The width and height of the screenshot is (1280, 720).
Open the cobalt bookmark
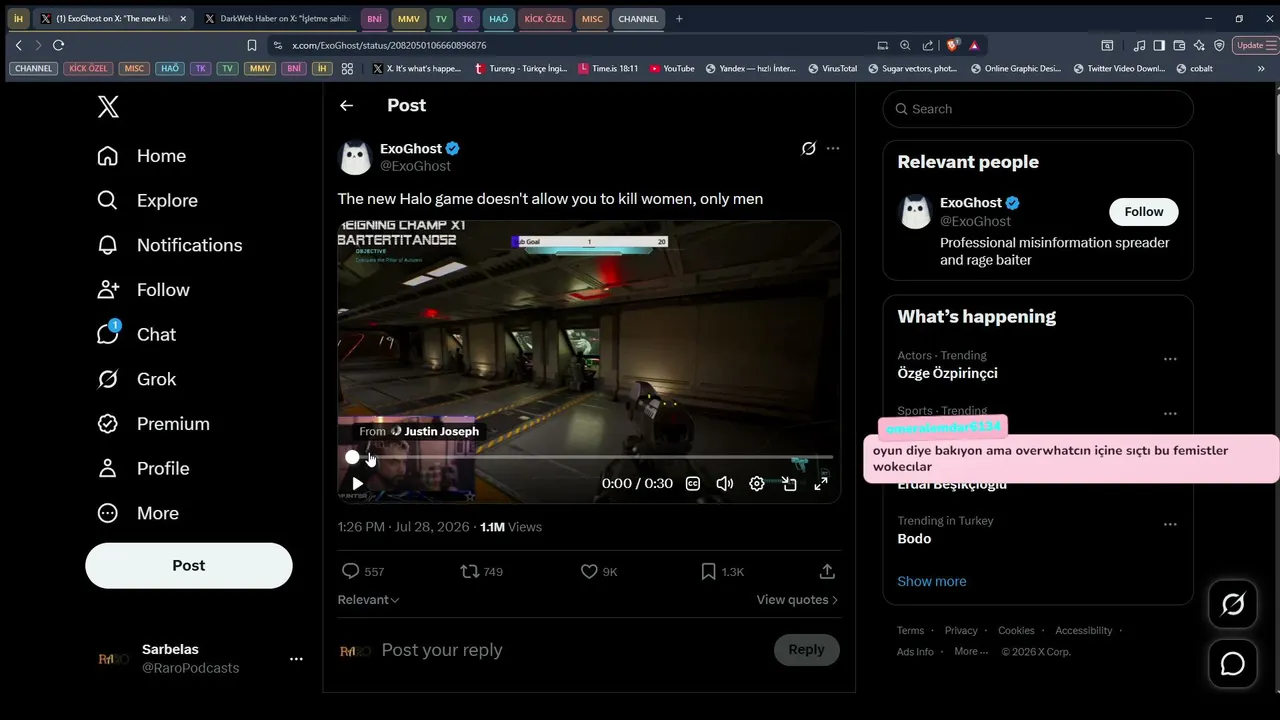pyautogui.click(x=1194, y=69)
